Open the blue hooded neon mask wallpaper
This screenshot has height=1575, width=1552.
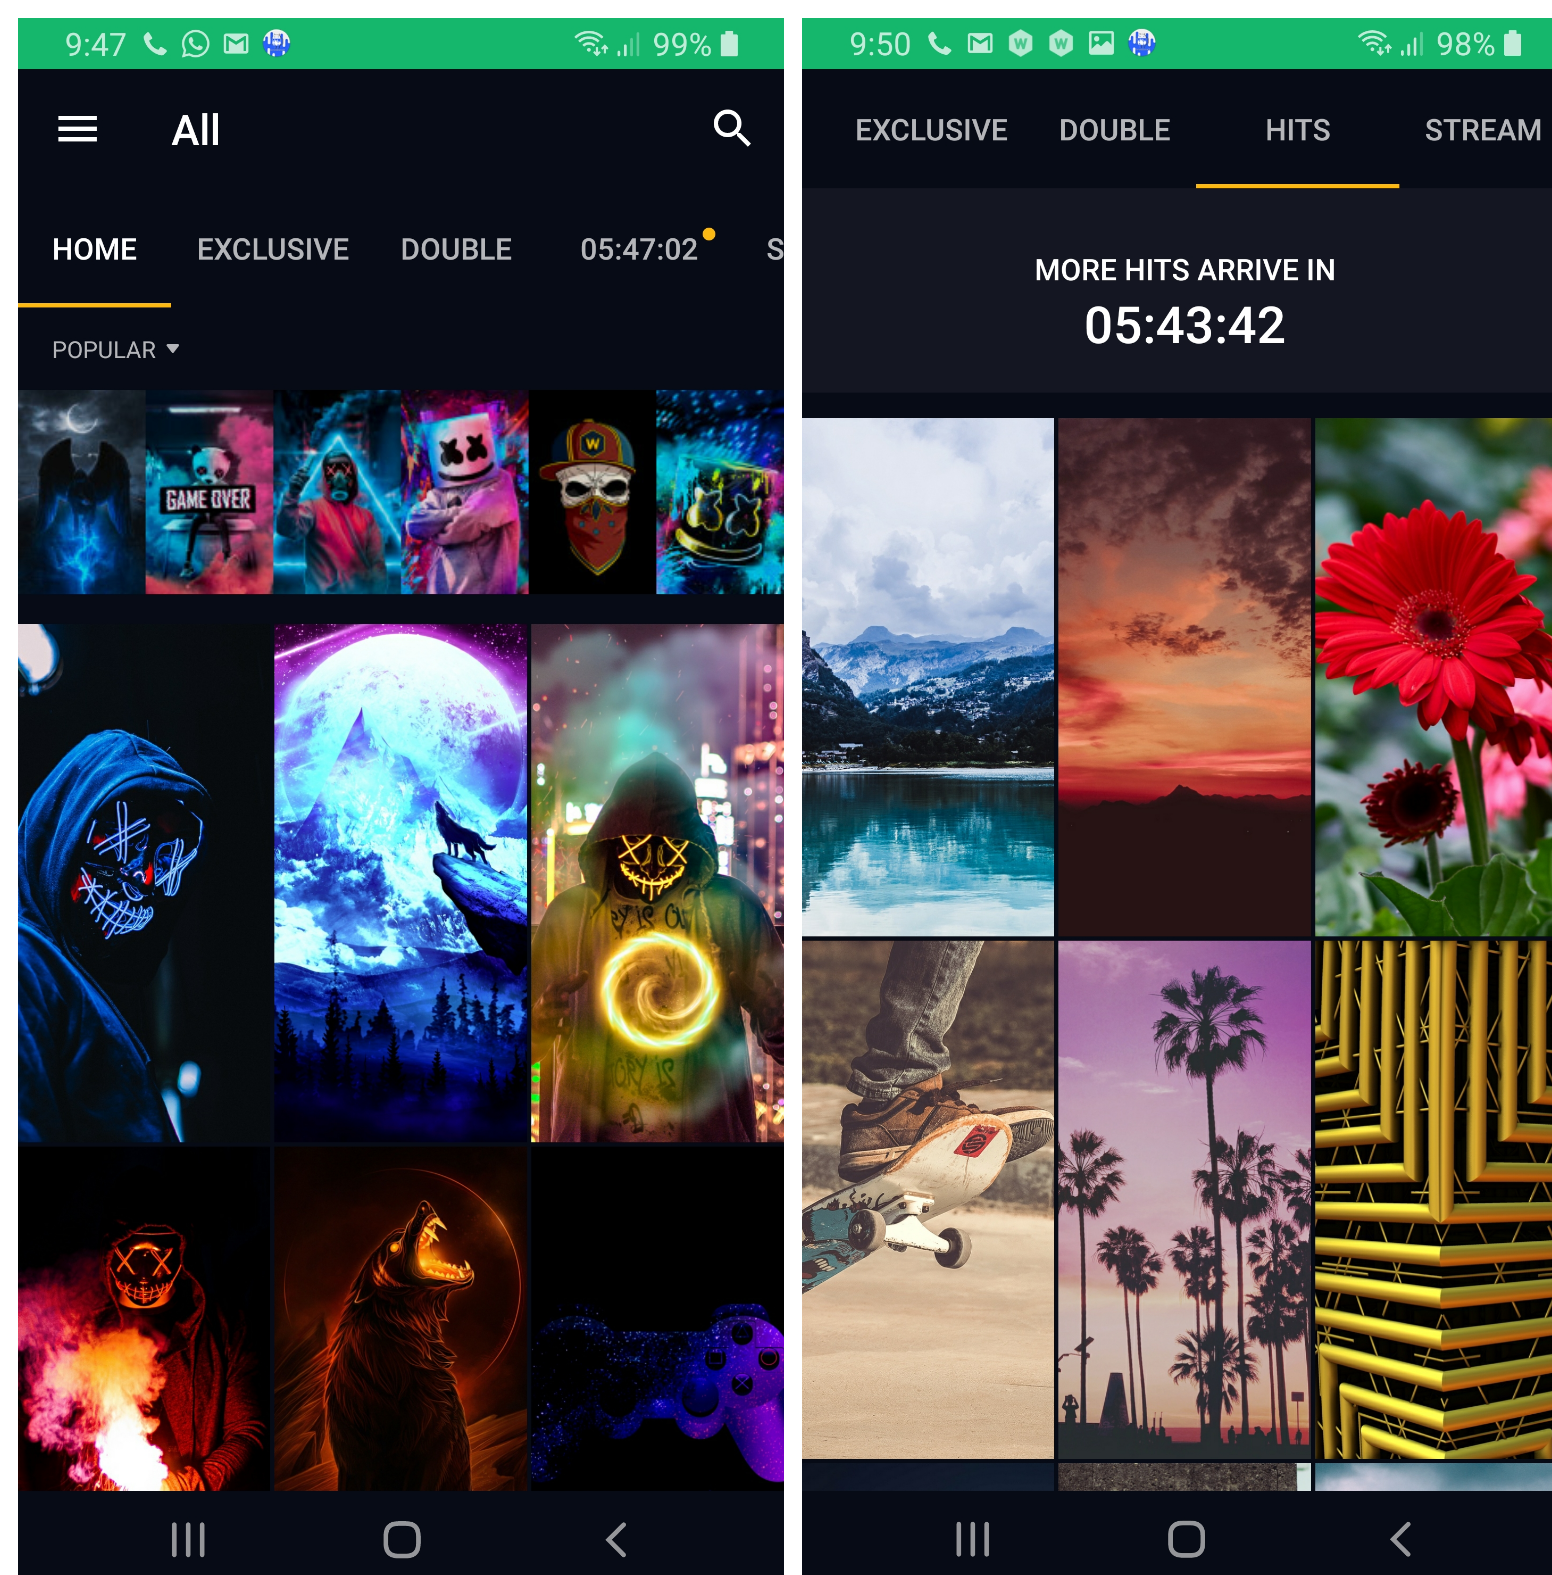click(x=144, y=883)
